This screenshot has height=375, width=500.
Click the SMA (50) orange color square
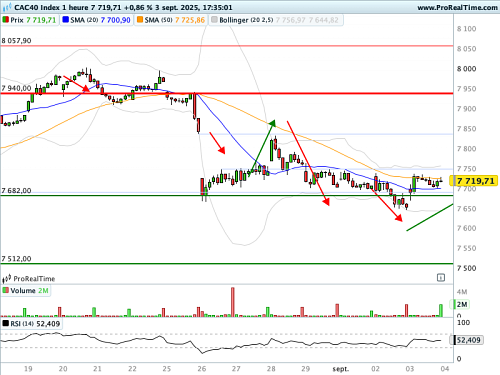click(140, 20)
